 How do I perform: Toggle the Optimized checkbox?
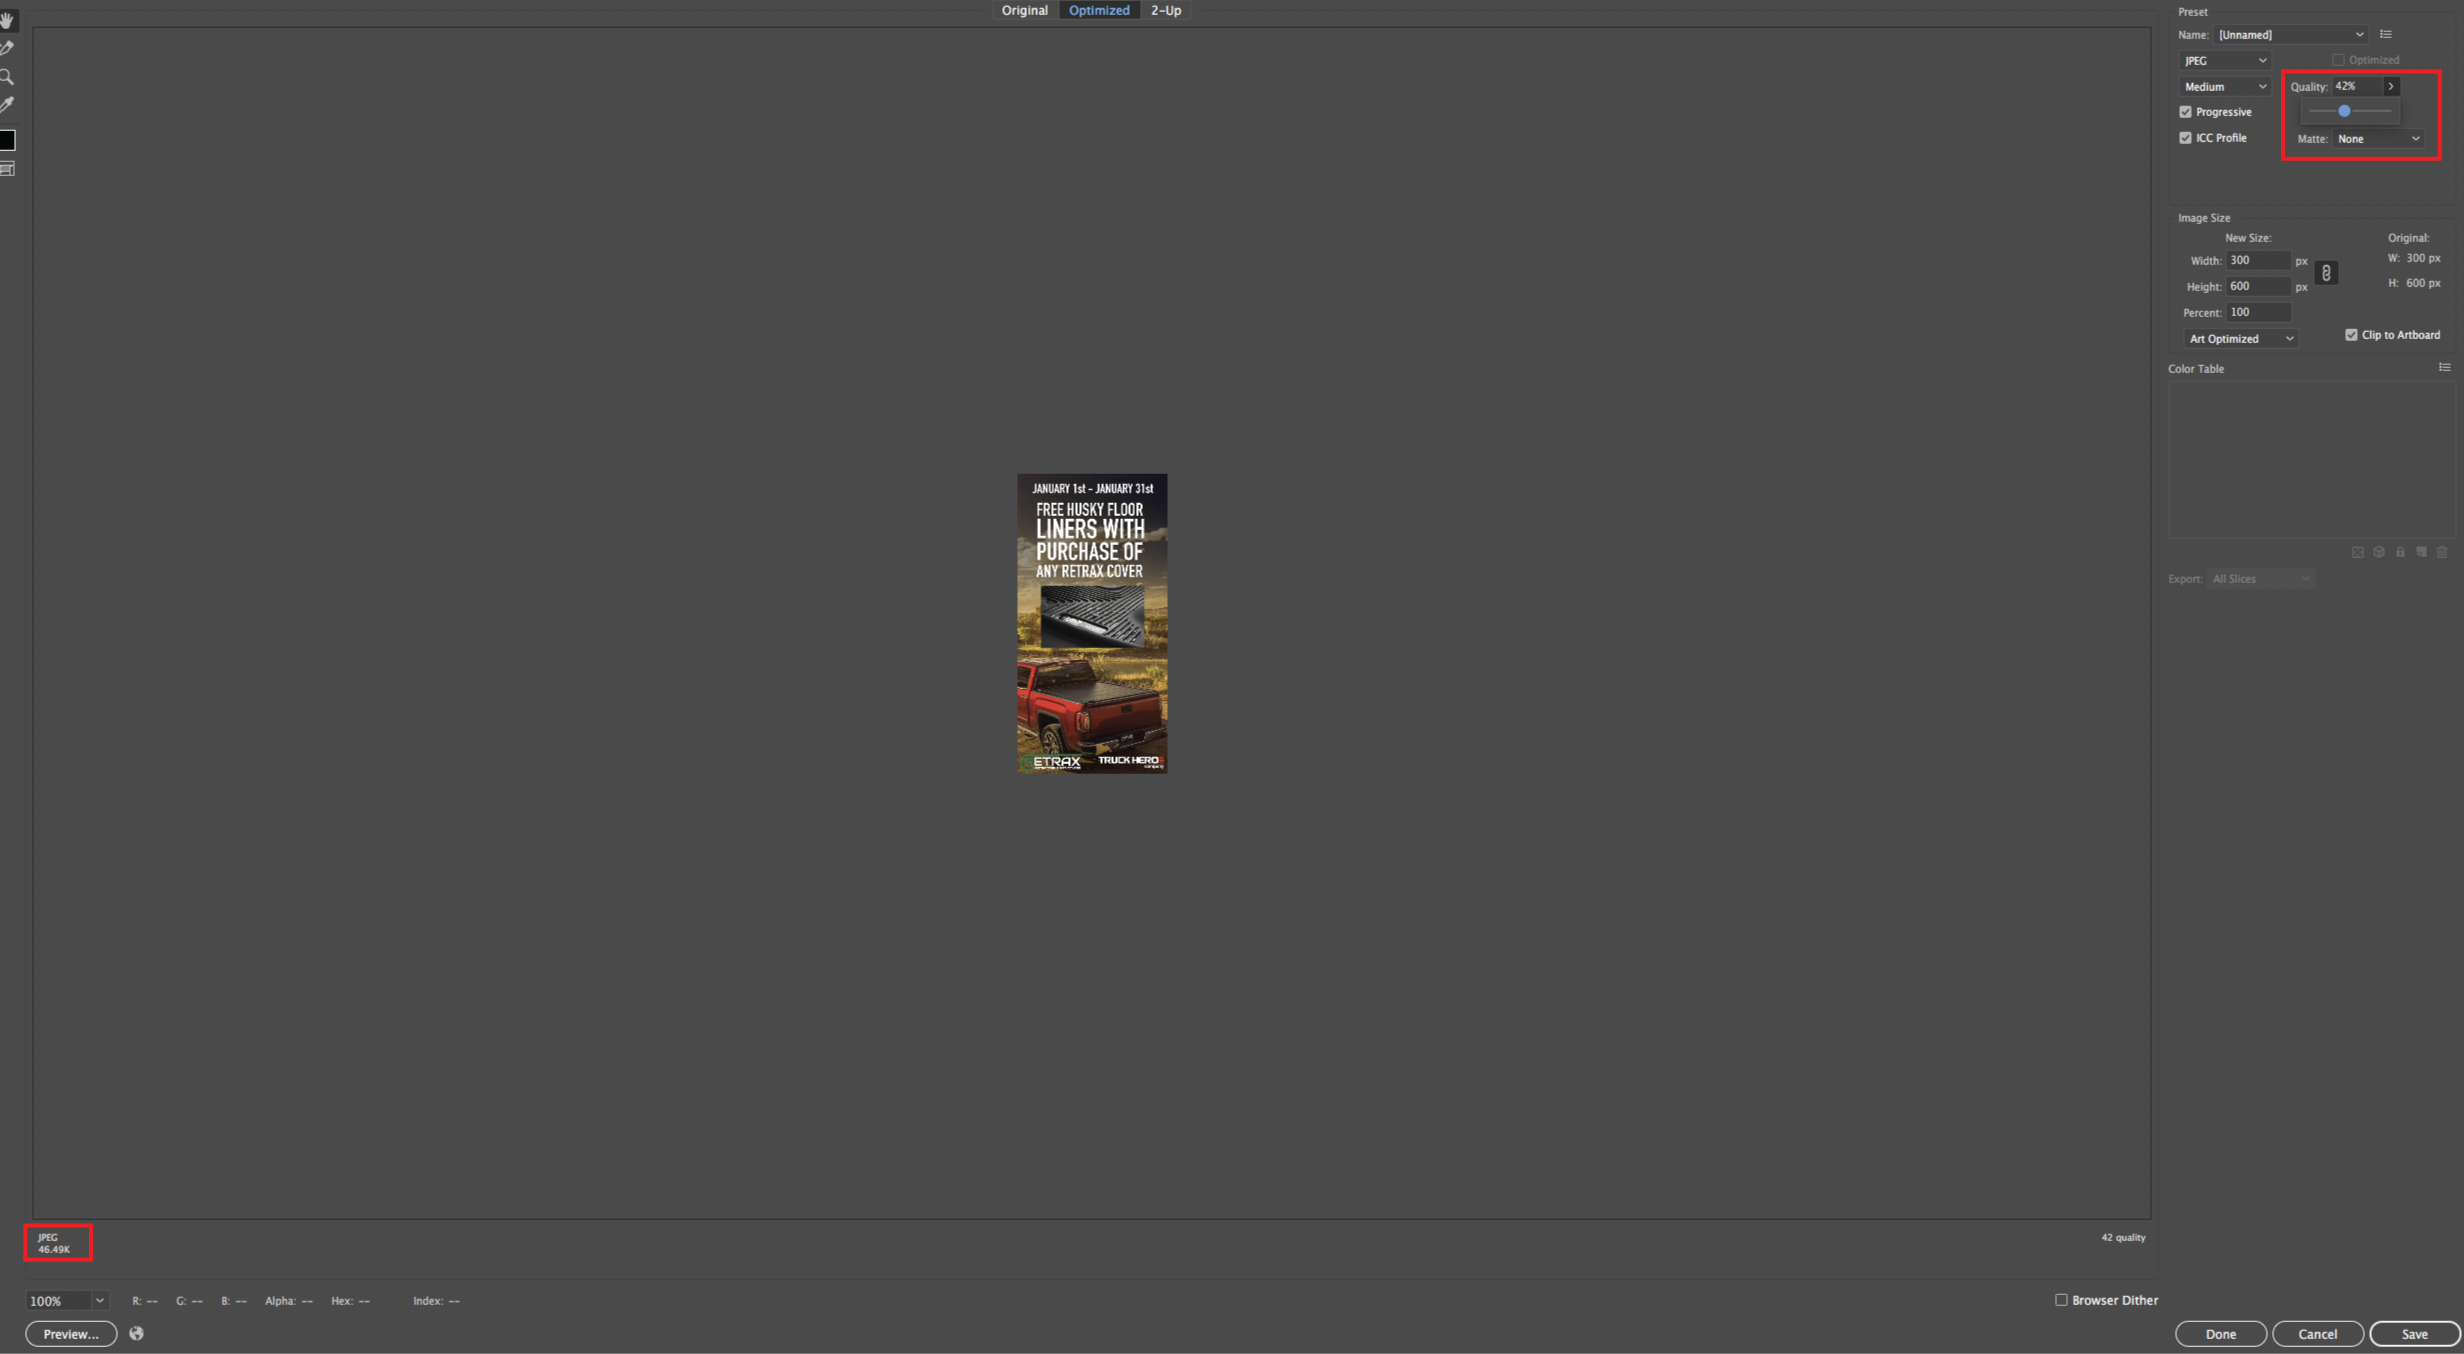pos(2338,60)
